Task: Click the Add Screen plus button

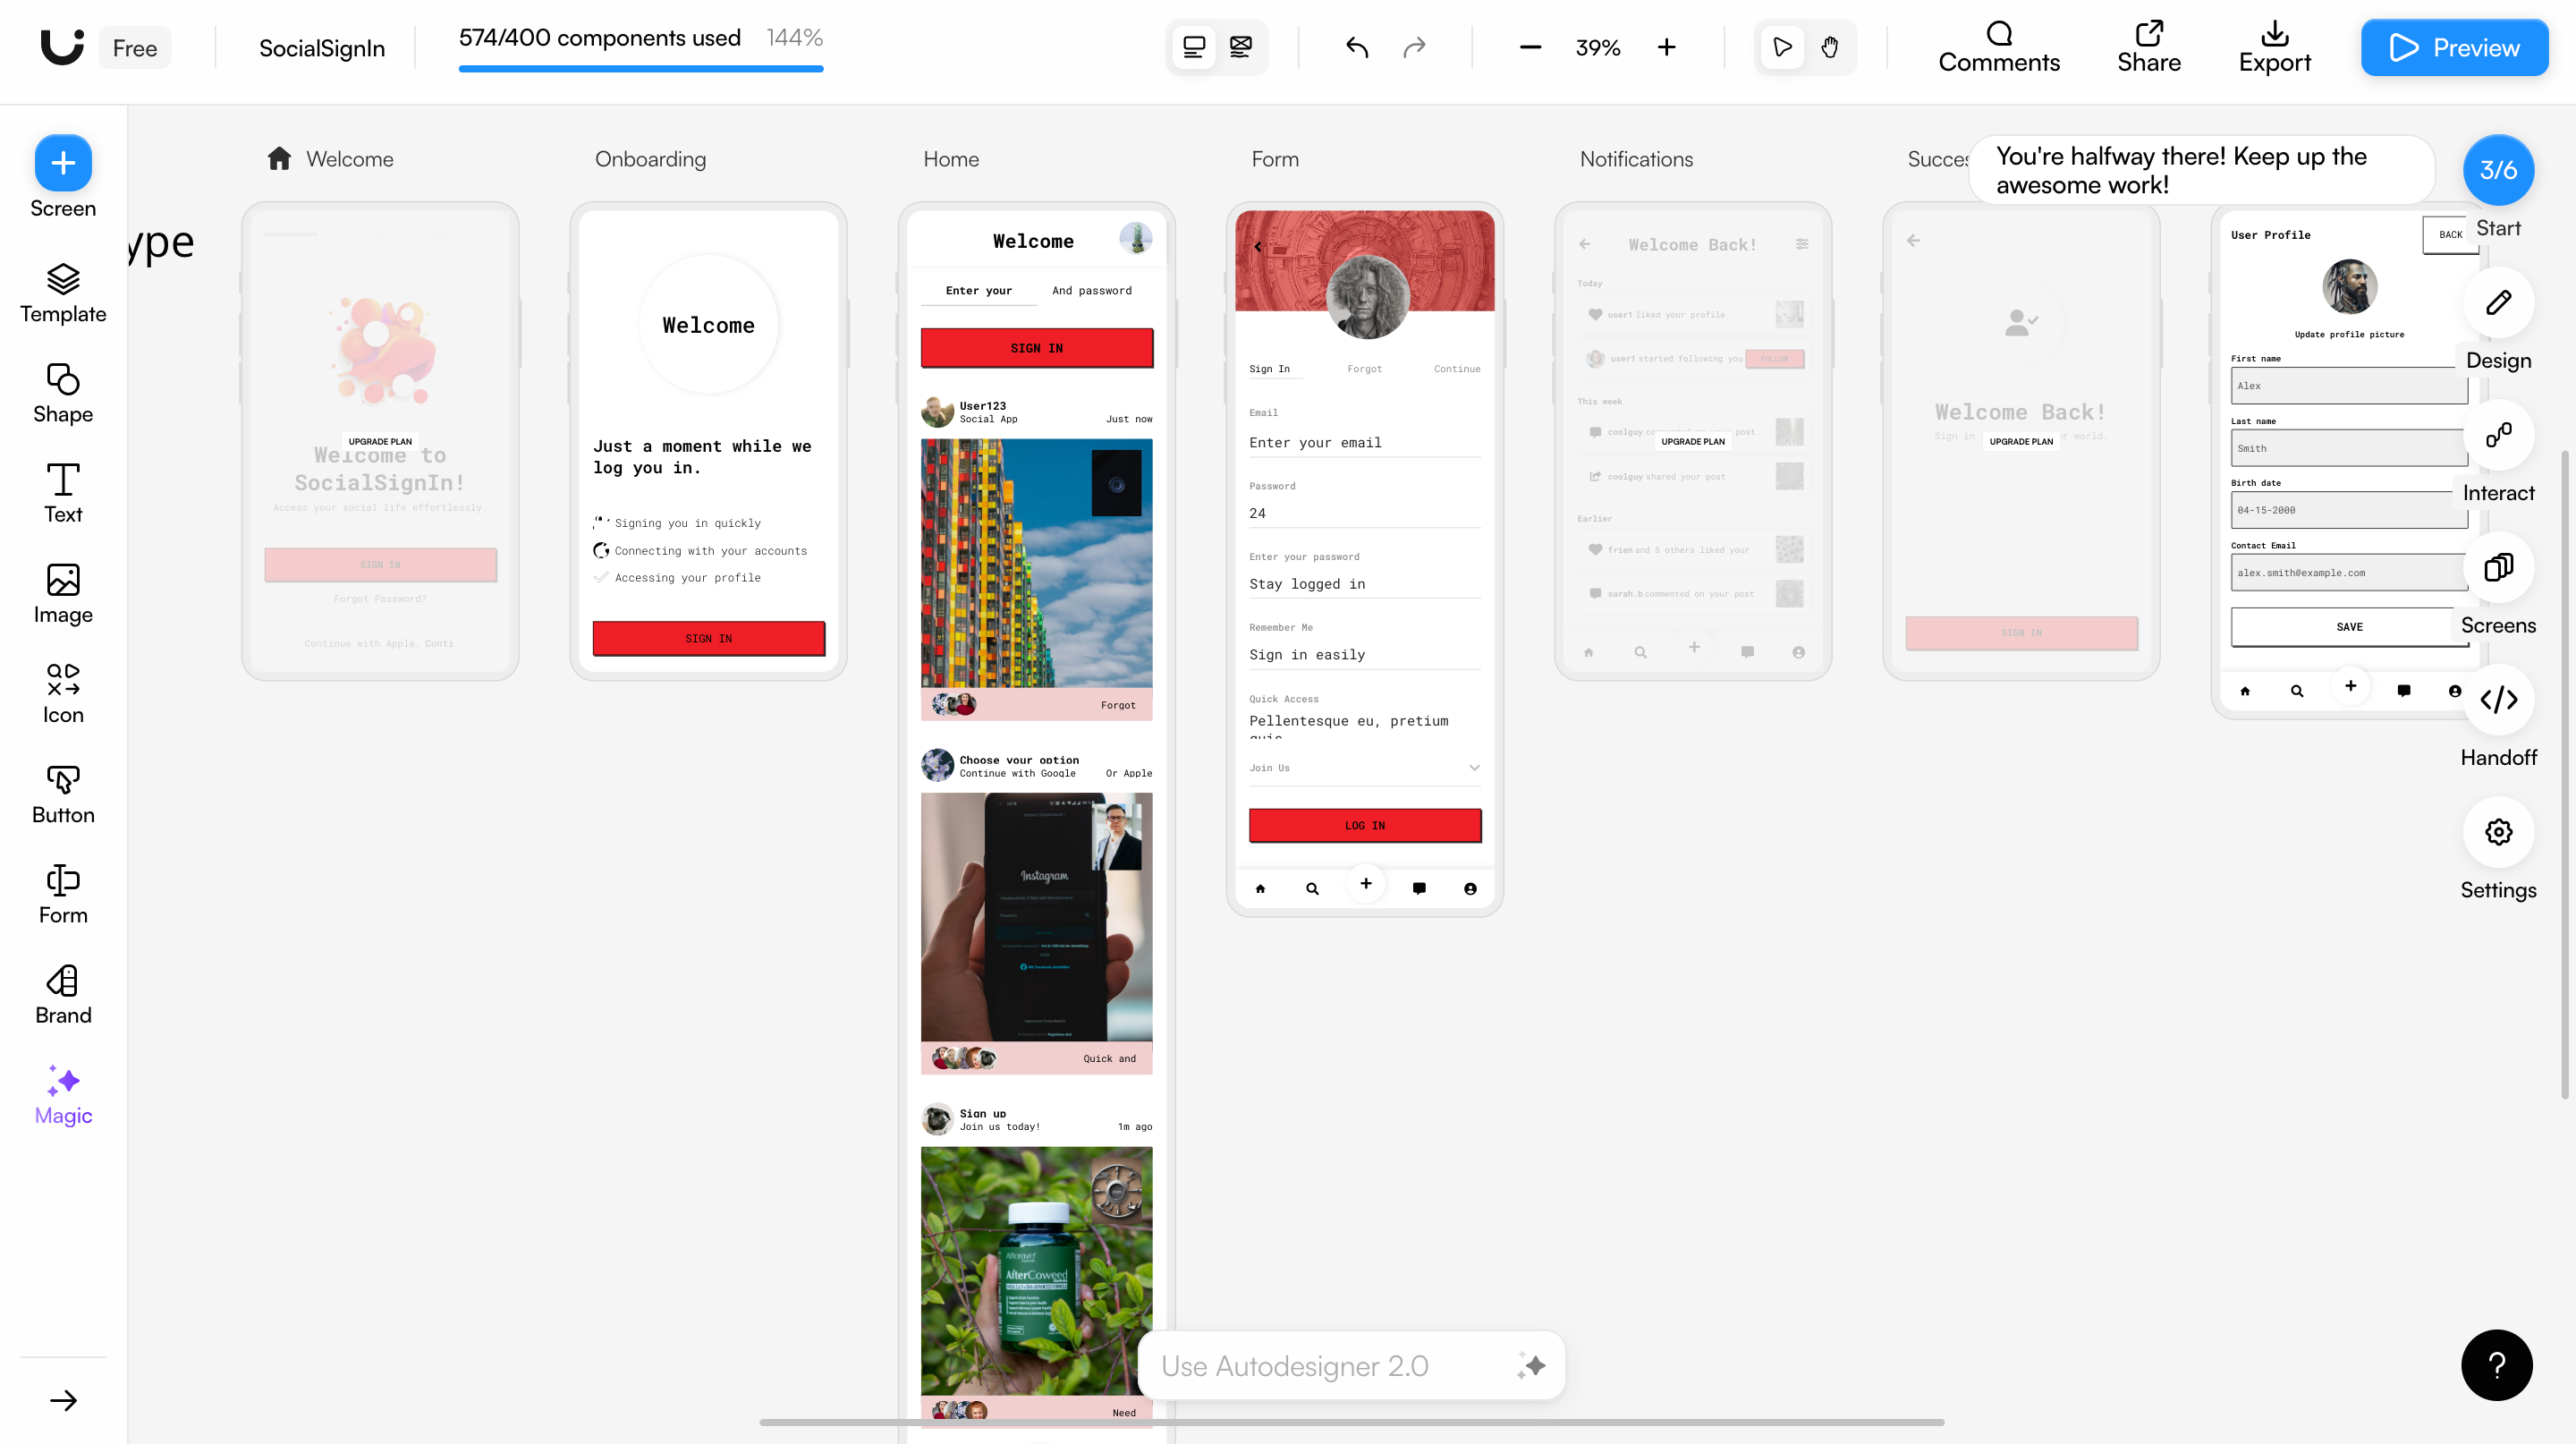Action: [x=63, y=163]
